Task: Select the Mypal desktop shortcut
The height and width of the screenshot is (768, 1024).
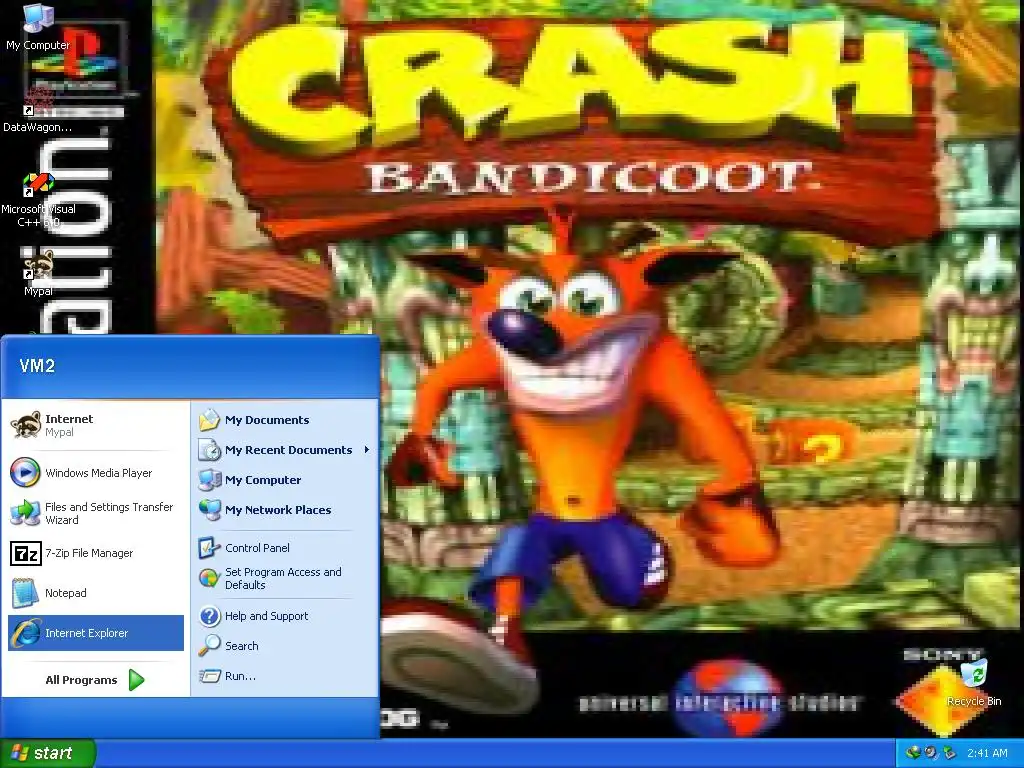Action: (38, 272)
